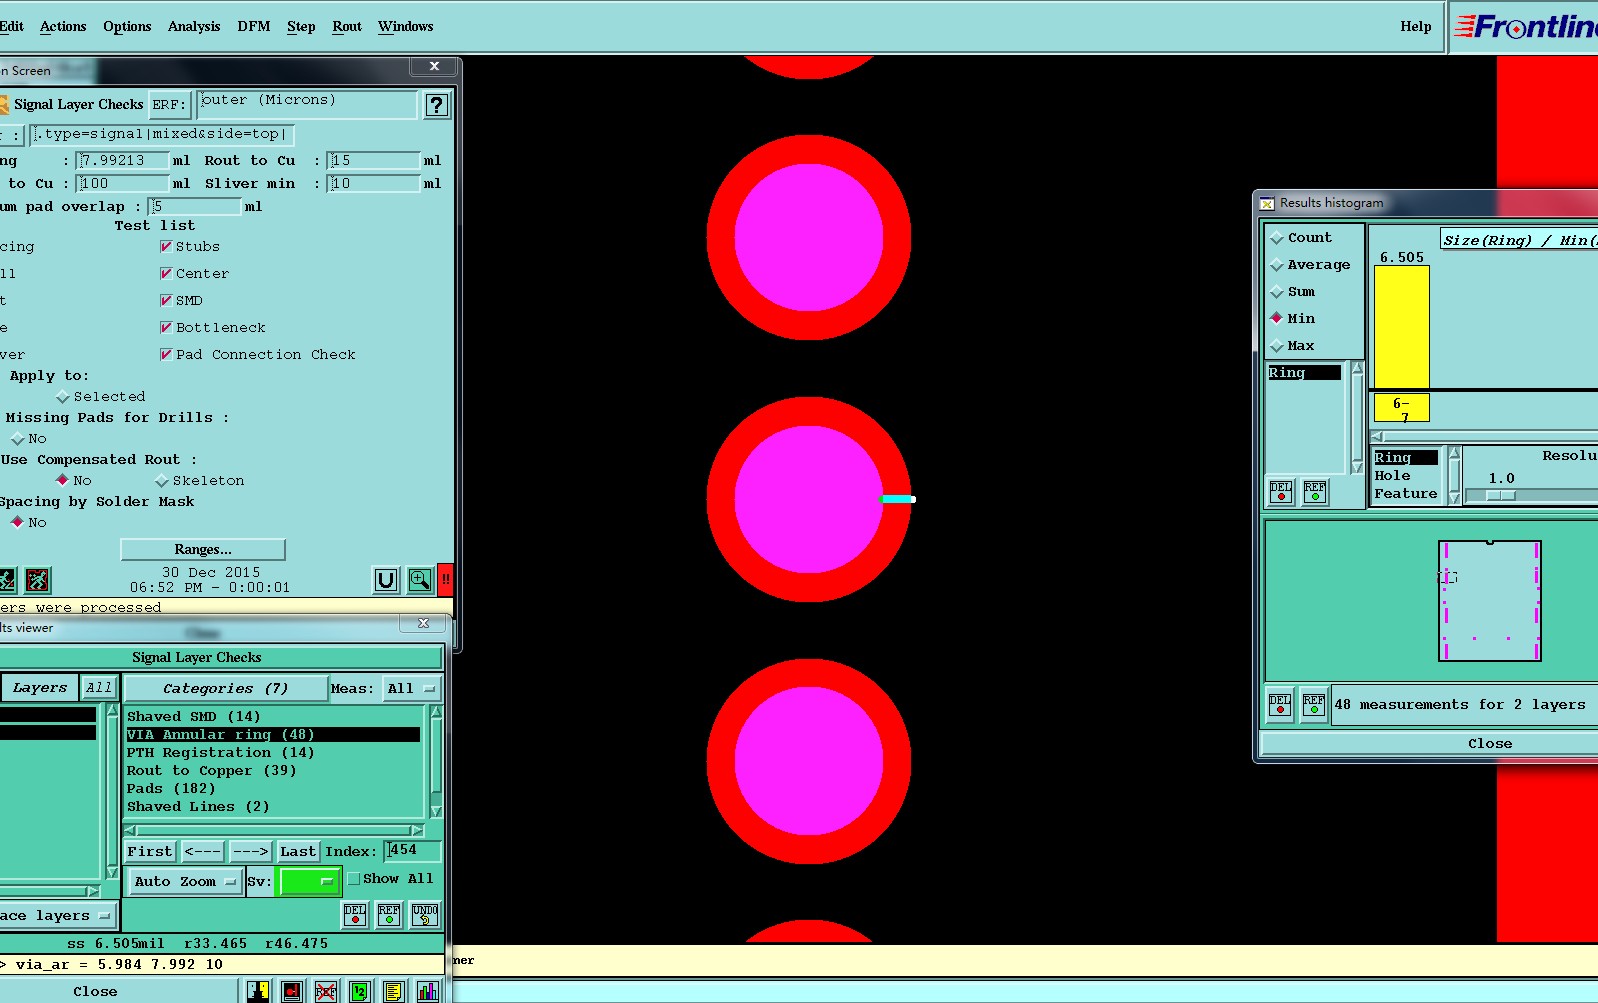Click the green 12 numbering icon

pyautogui.click(x=360, y=991)
